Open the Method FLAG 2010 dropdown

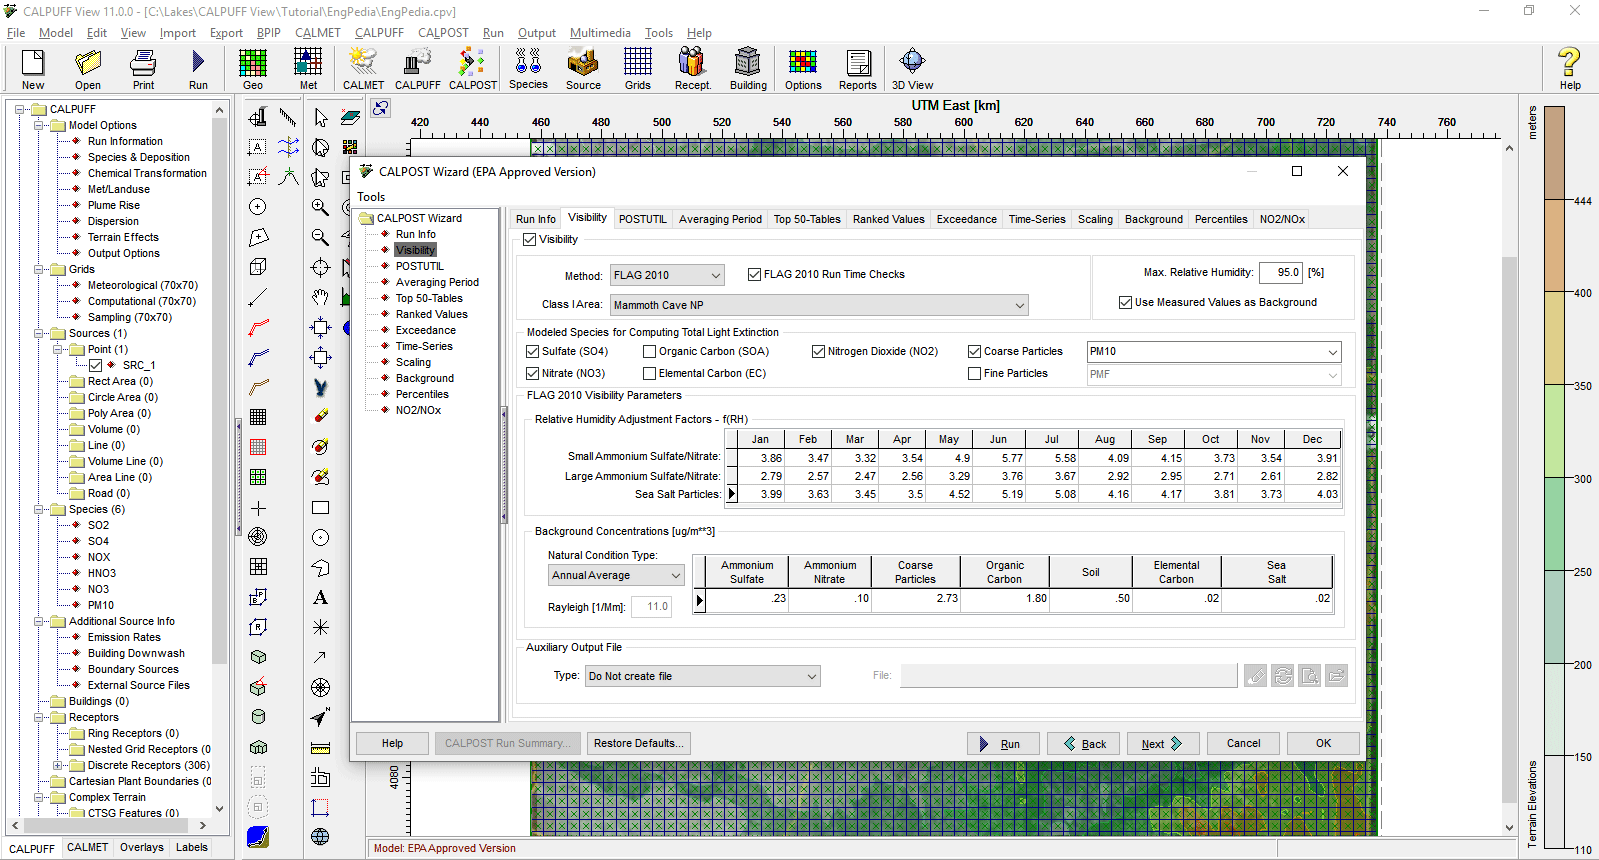(667, 275)
